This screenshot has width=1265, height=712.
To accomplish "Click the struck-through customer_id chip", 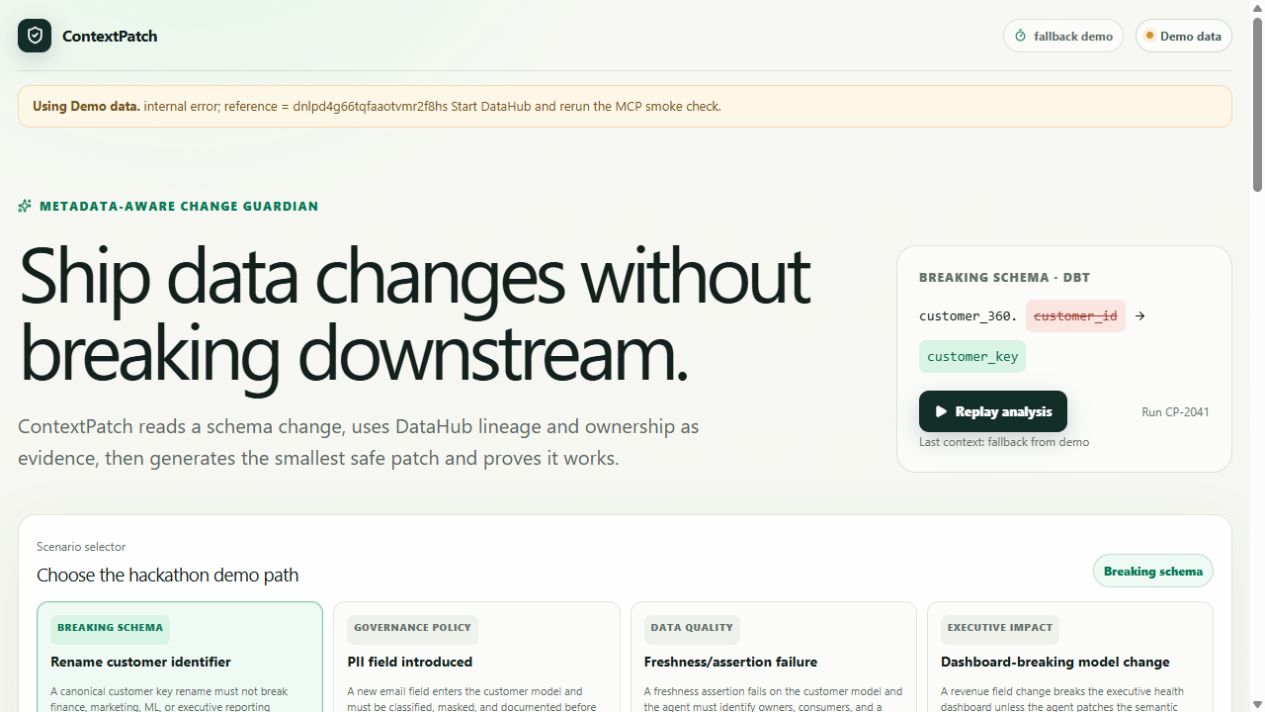I will tap(1075, 316).
